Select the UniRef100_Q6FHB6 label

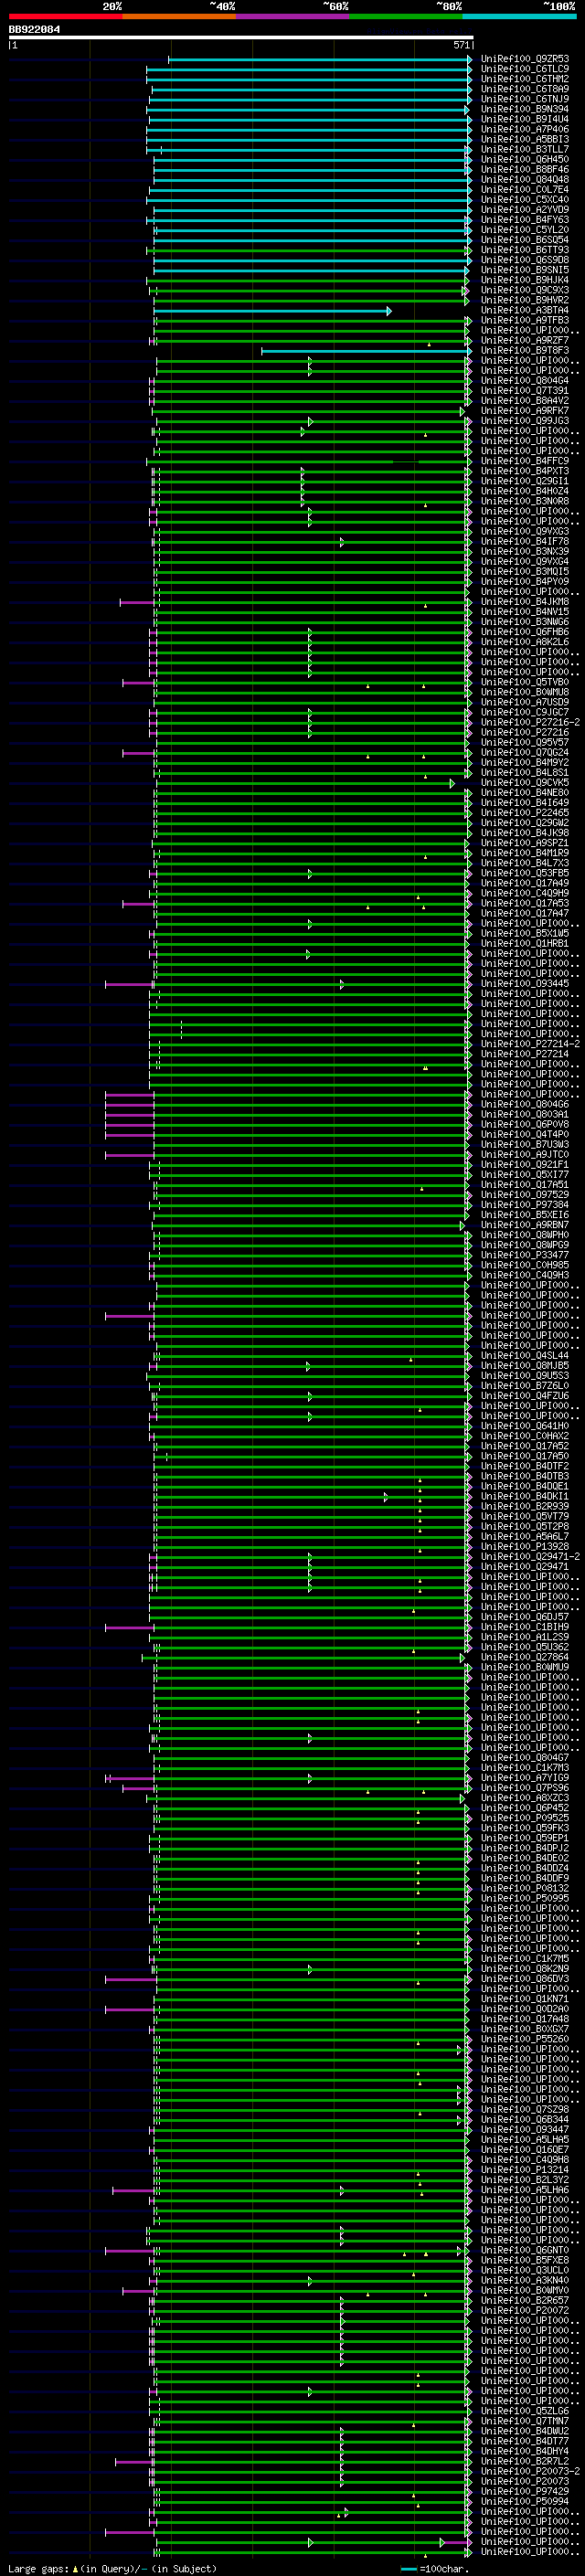(525, 633)
